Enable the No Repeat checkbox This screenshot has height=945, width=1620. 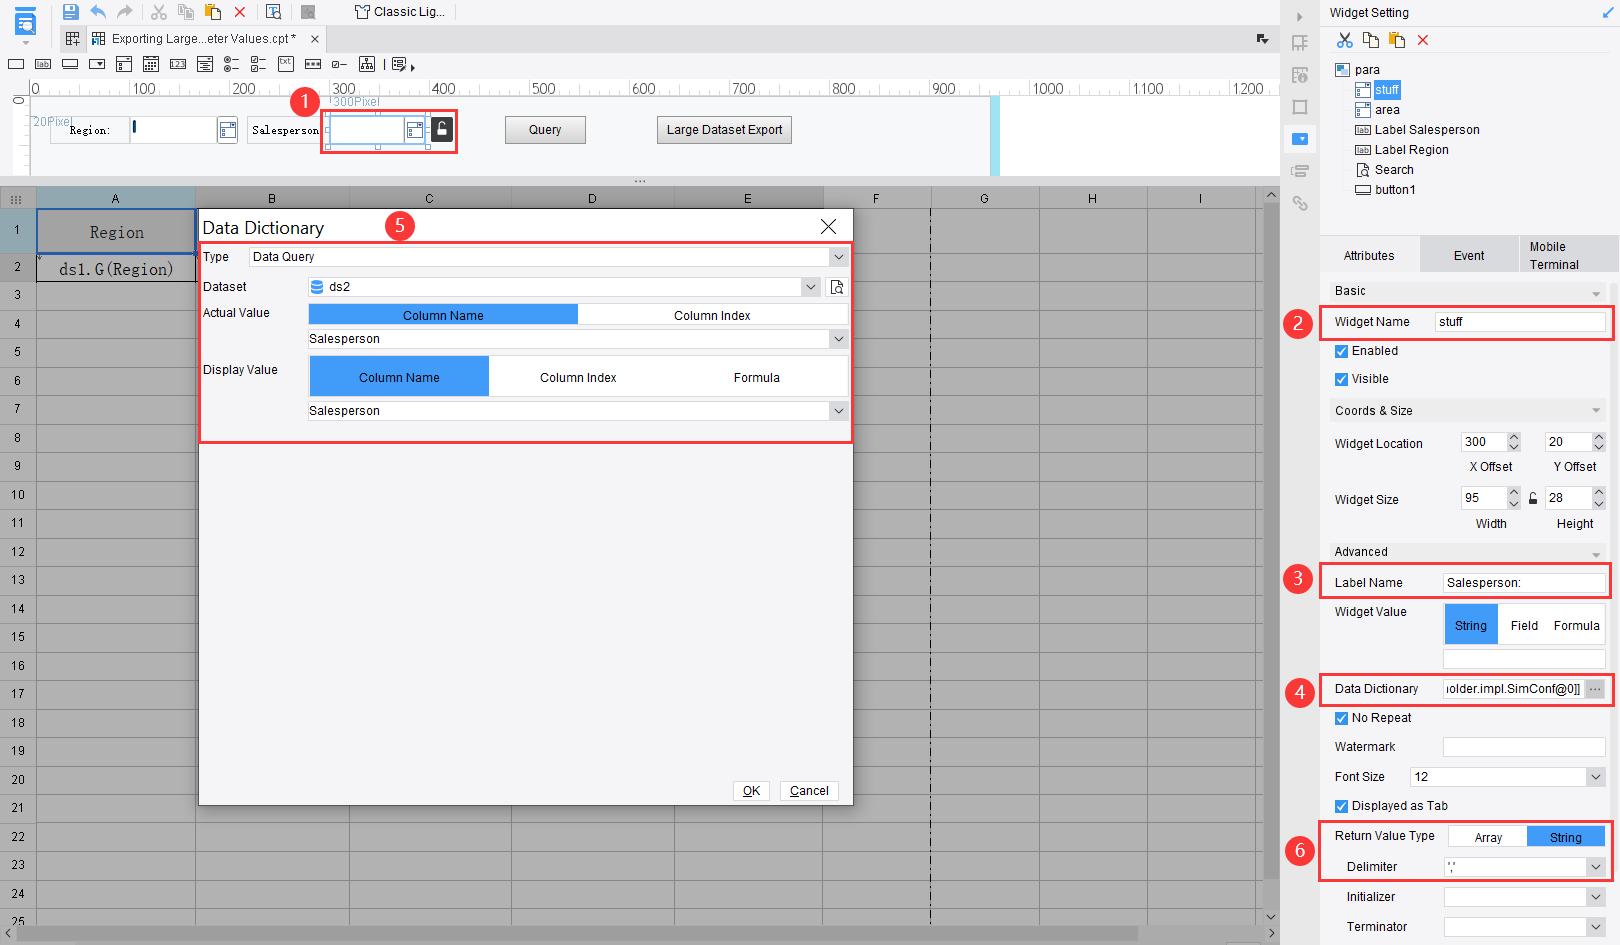point(1342,718)
